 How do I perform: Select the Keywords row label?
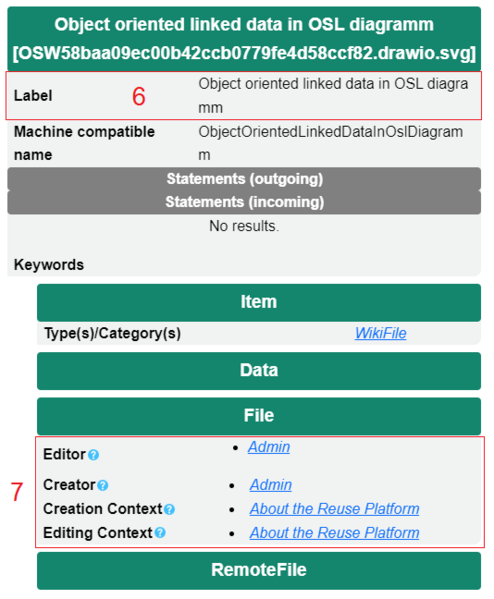(x=49, y=265)
